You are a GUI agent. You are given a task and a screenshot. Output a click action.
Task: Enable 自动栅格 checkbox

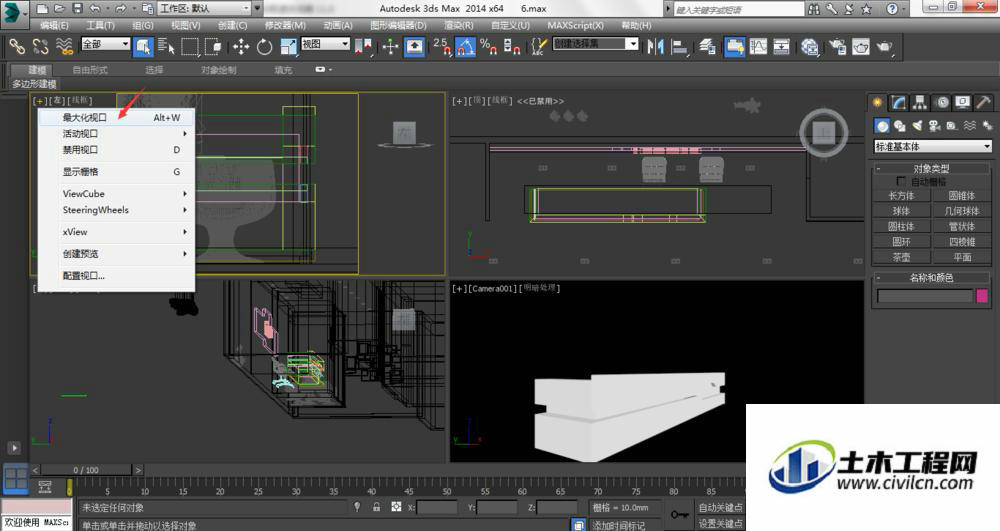pyautogui.click(x=901, y=182)
